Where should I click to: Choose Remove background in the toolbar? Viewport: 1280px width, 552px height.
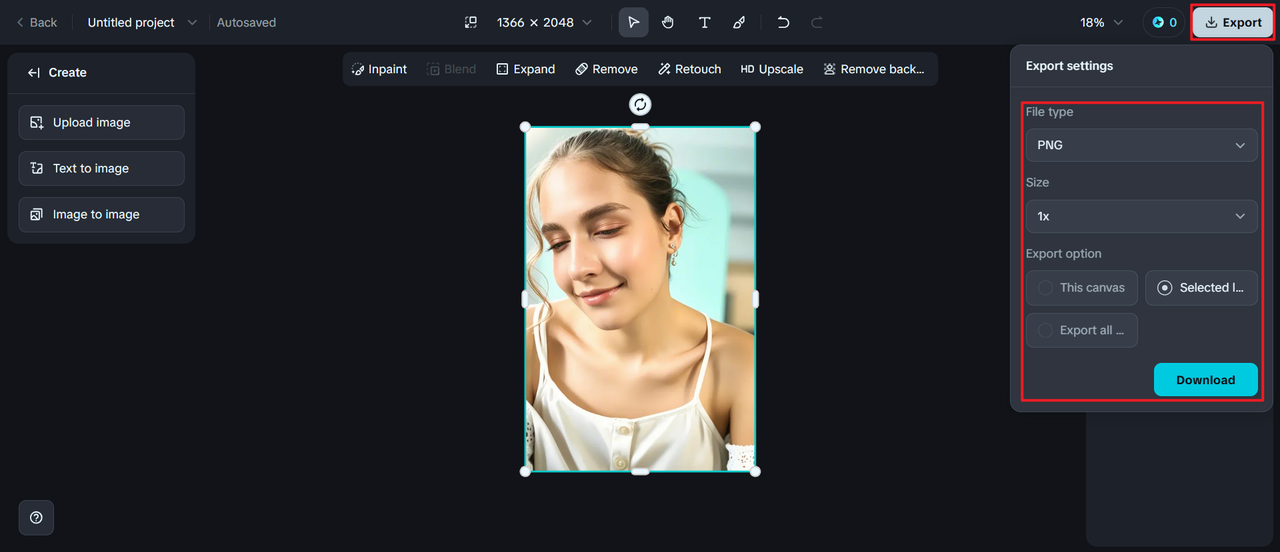[x=873, y=69]
